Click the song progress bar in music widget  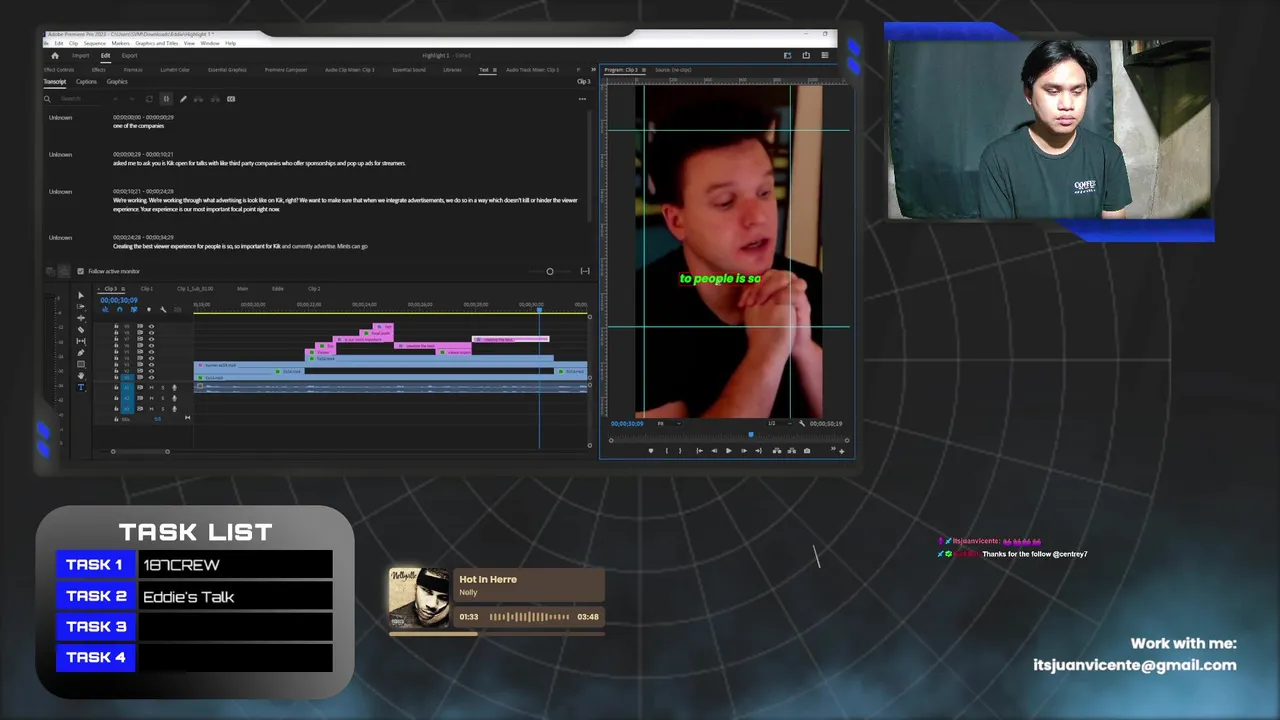[497, 632]
